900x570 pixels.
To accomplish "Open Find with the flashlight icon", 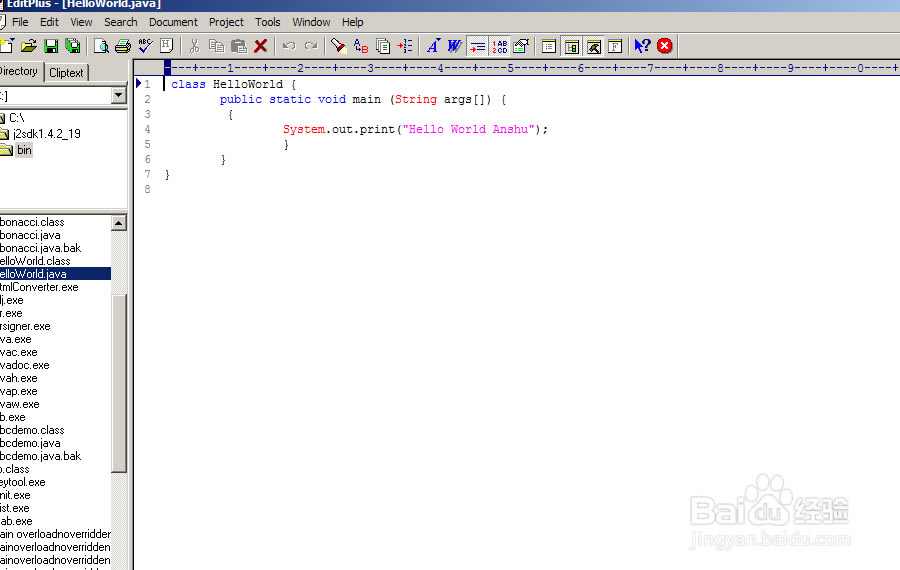I will [338, 46].
